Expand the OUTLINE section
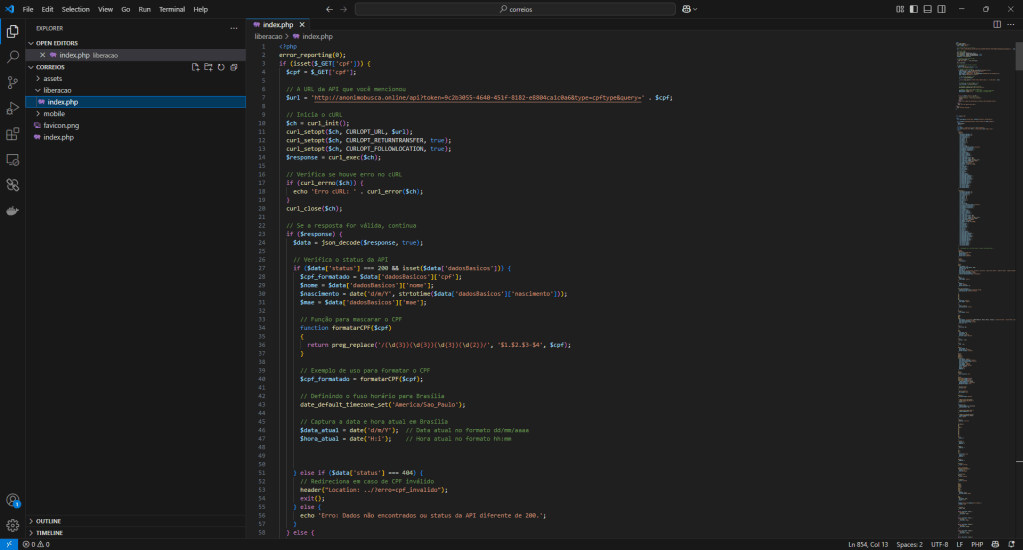The height and width of the screenshot is (550, 1023). 48,521
